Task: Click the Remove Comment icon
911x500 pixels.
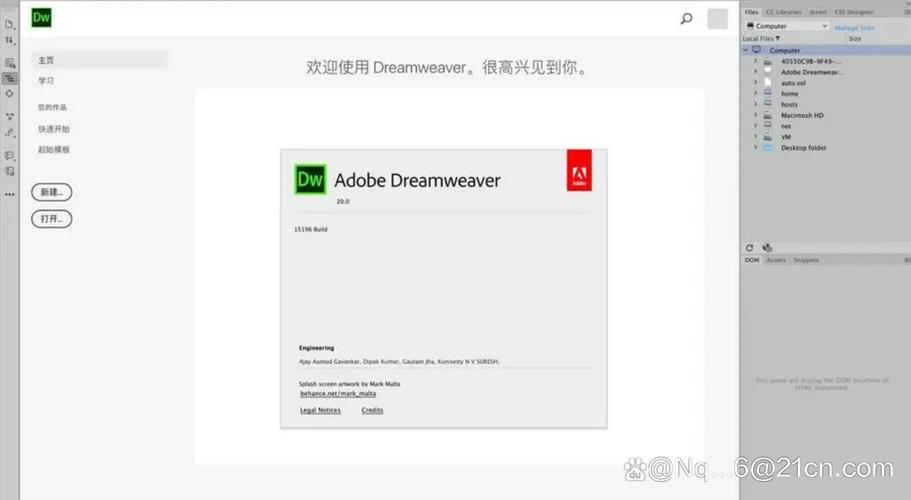Action: pos(9,171)
